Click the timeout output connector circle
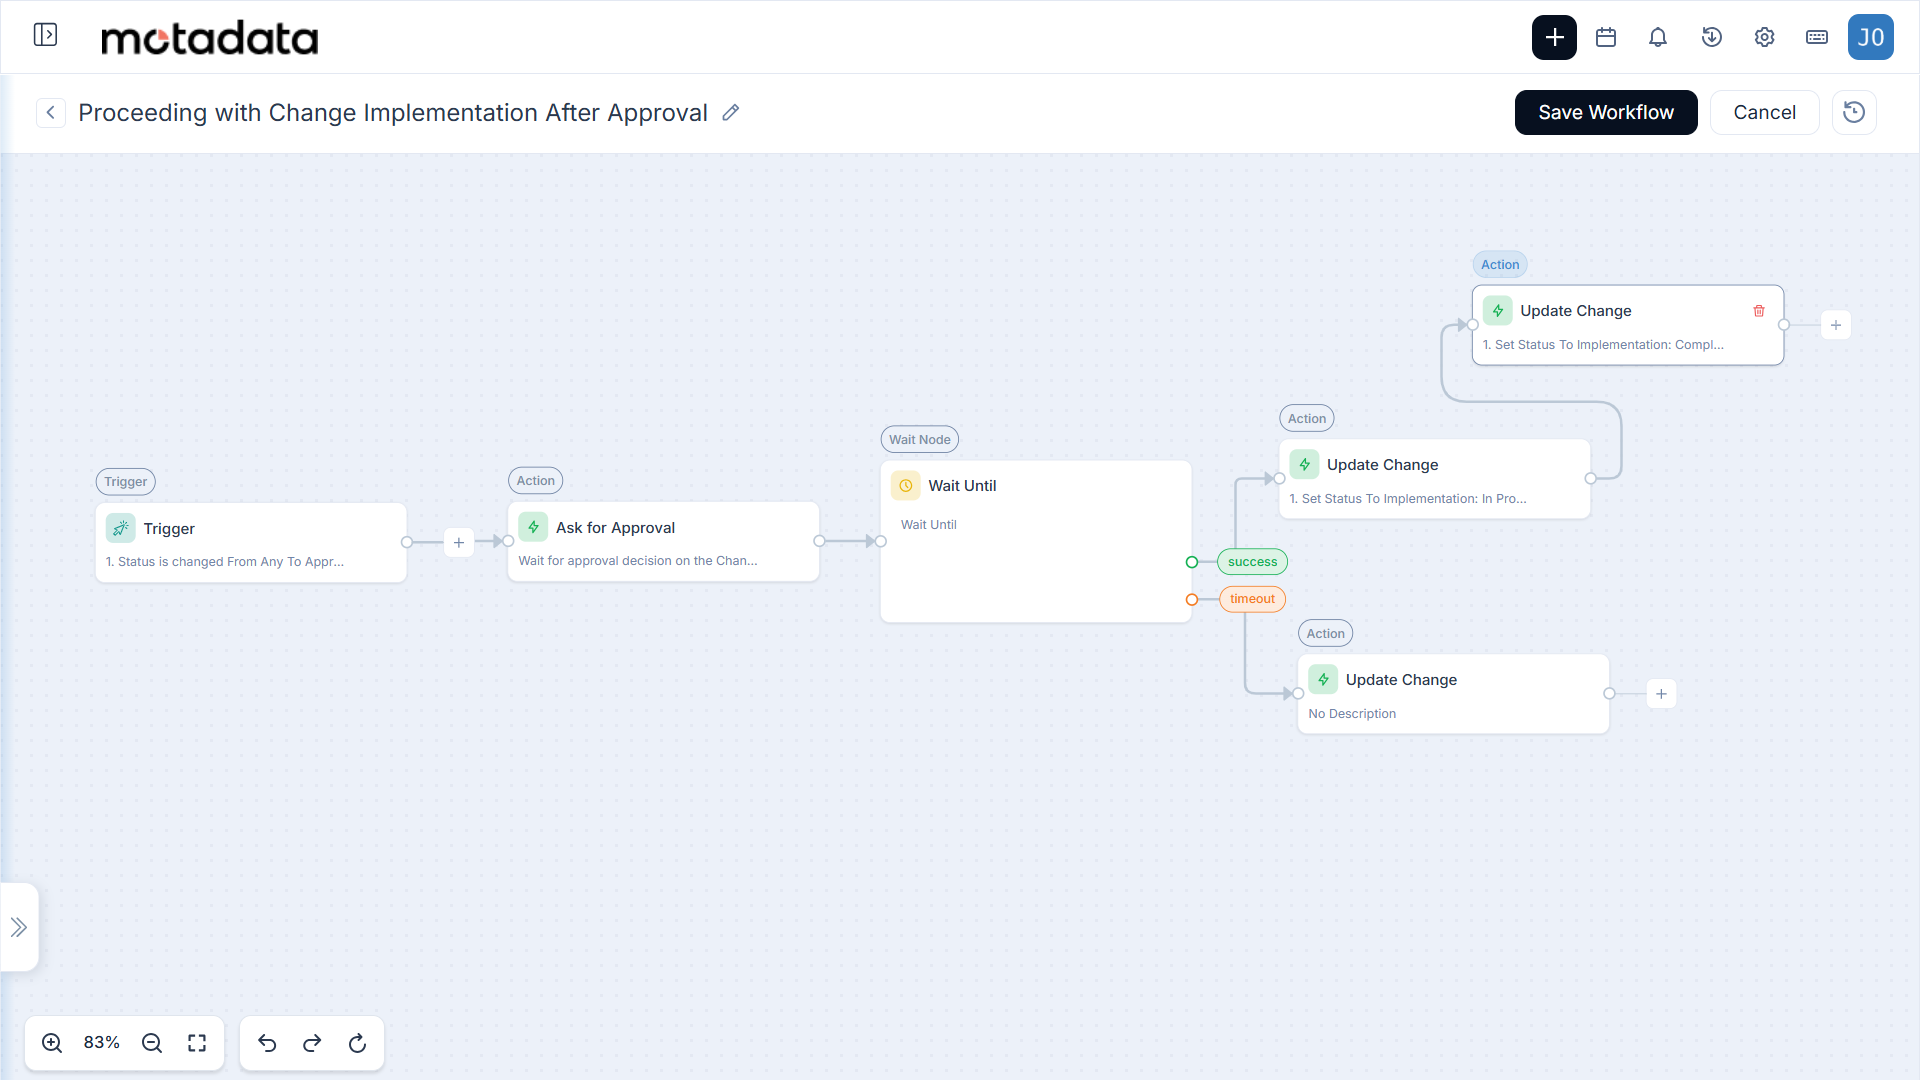Viewport: 1920px width, 1080px height. [1192, 600]
